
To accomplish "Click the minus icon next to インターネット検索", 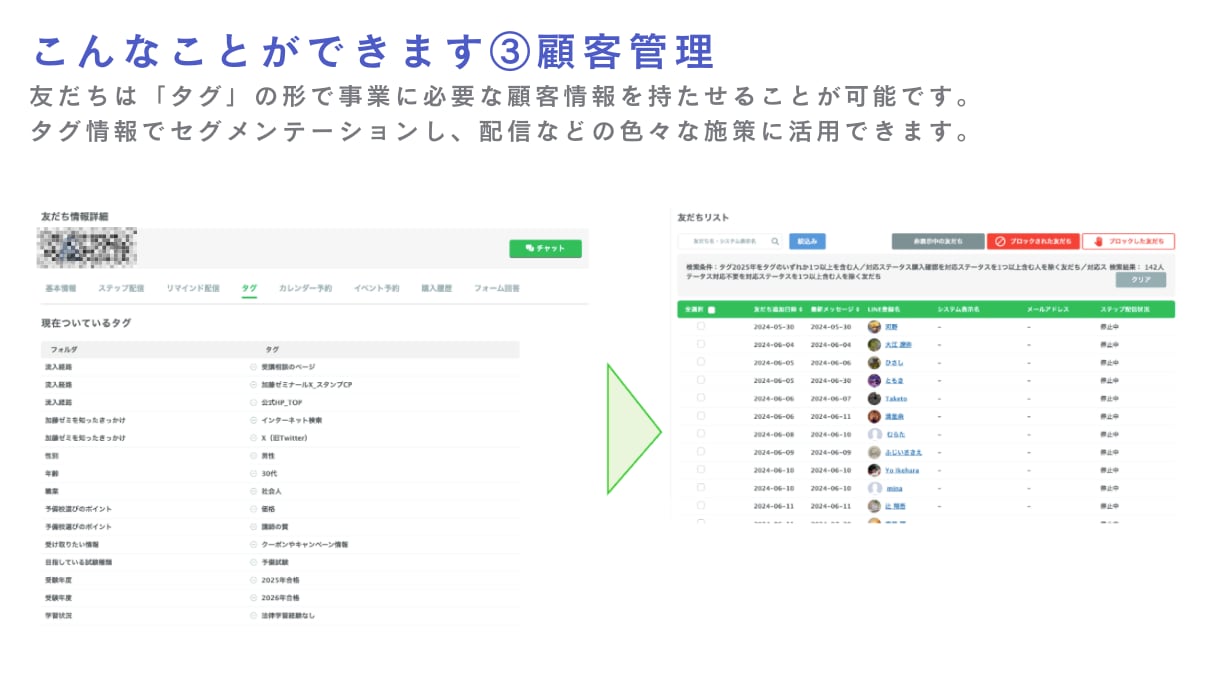I will tap(253, 420).
